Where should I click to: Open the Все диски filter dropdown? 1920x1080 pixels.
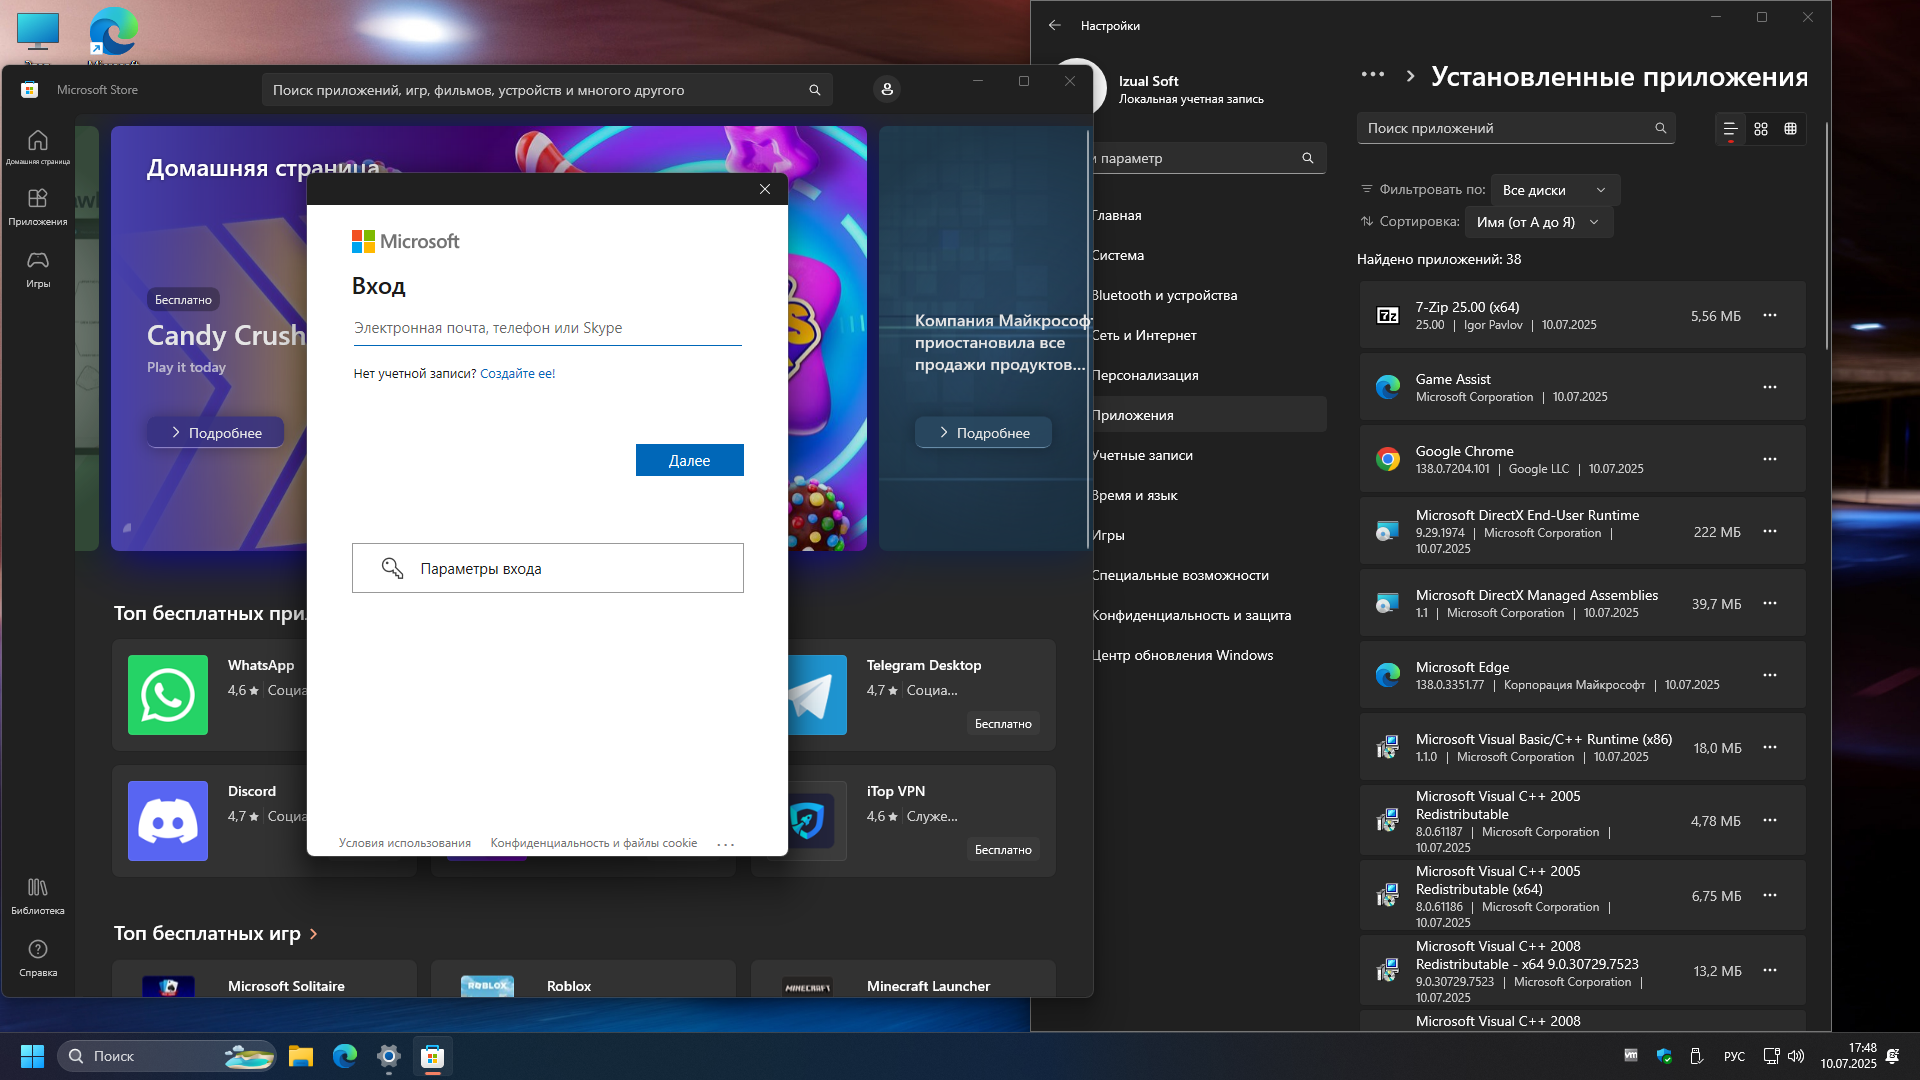(x=1555, y=190)
